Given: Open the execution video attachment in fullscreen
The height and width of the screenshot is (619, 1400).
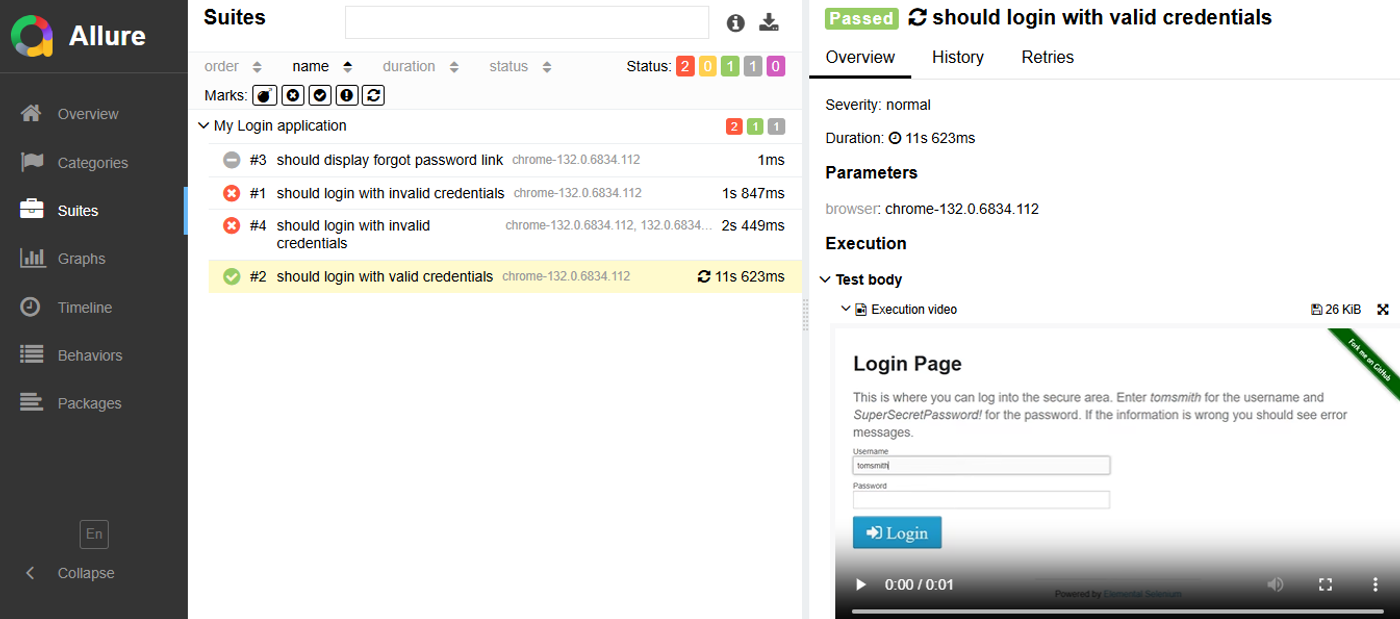Looking at the screenshot, I should click(x=1383, y=310).
